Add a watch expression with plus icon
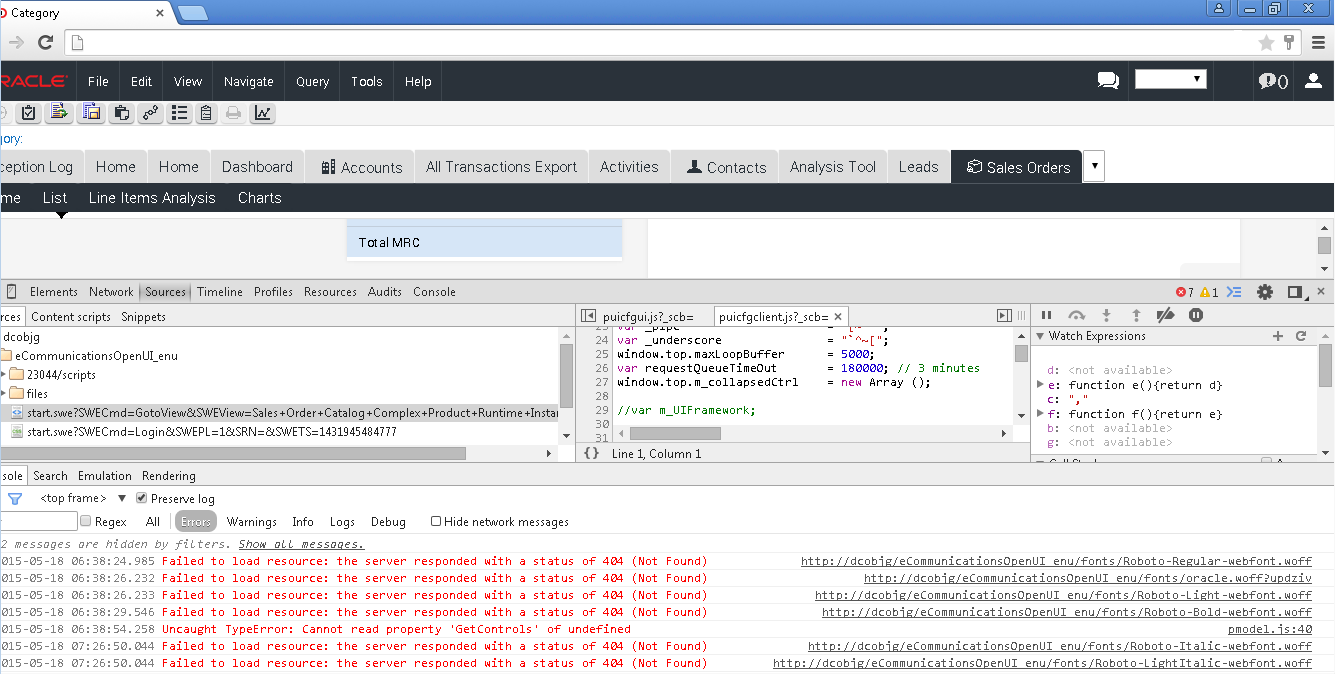Image resolution: width=1335 pixels, height=674 pixels. (1278, 336)
